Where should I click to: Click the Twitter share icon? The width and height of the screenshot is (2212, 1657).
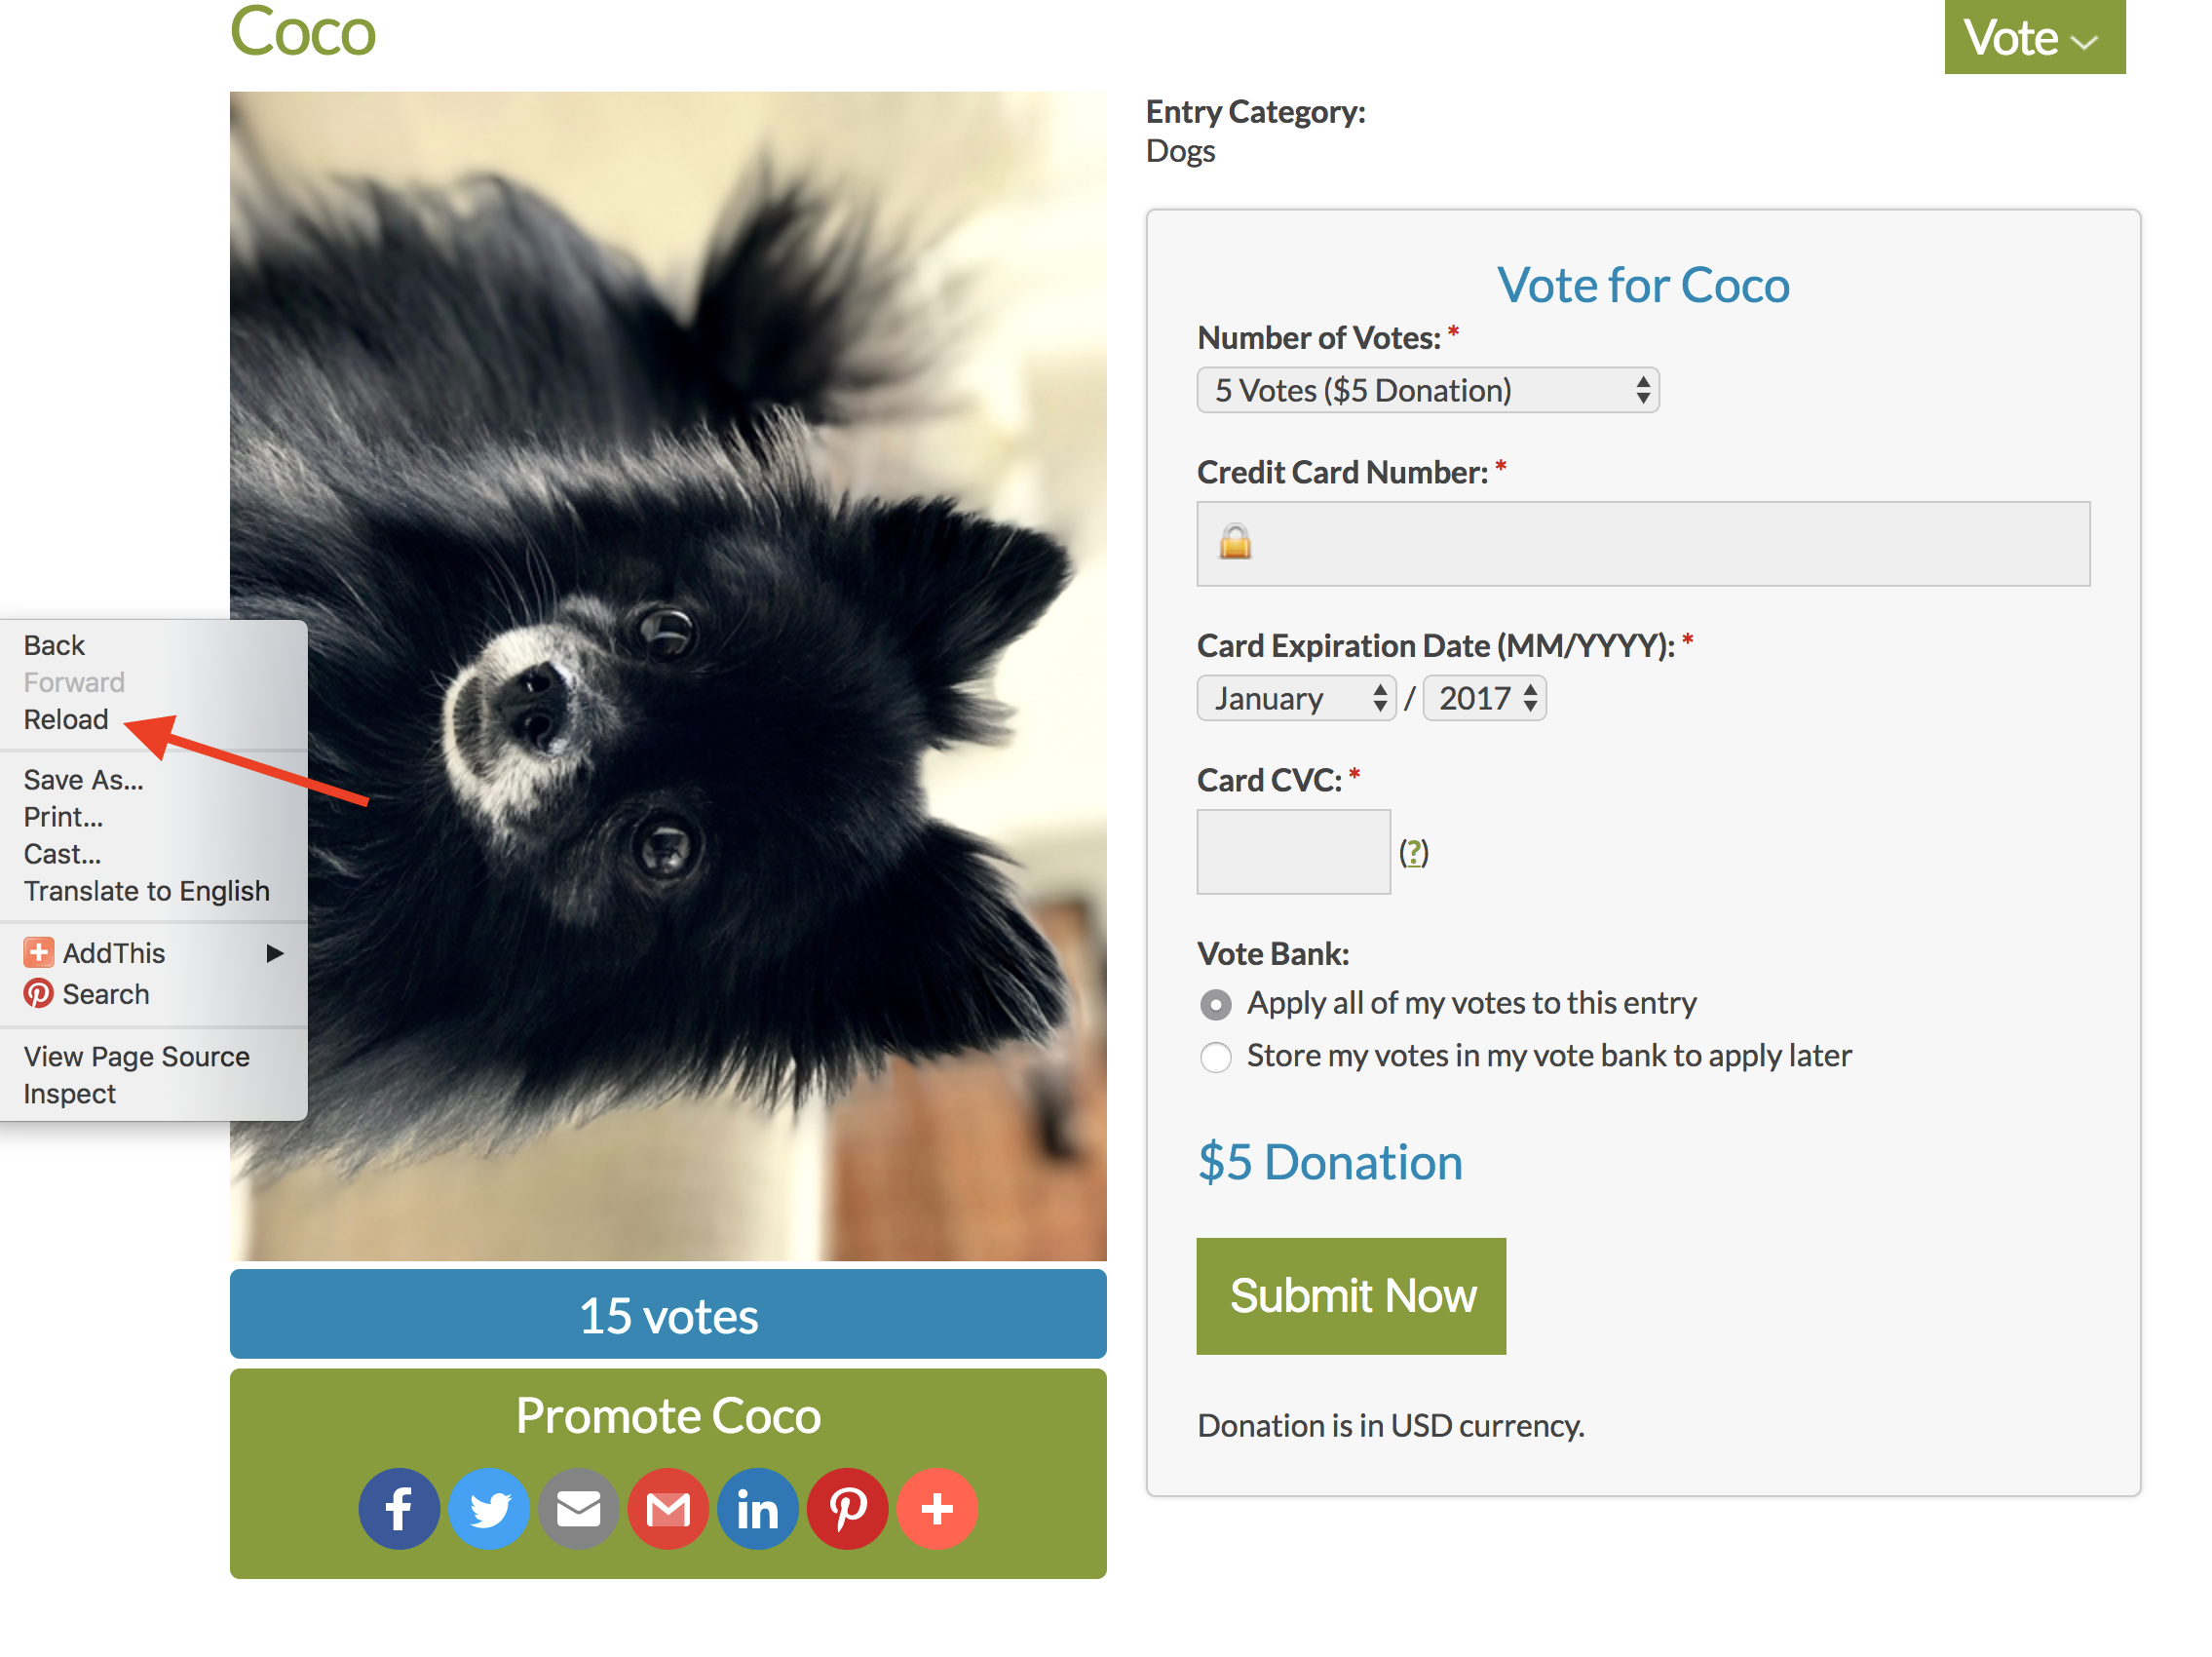point(488,1508)
